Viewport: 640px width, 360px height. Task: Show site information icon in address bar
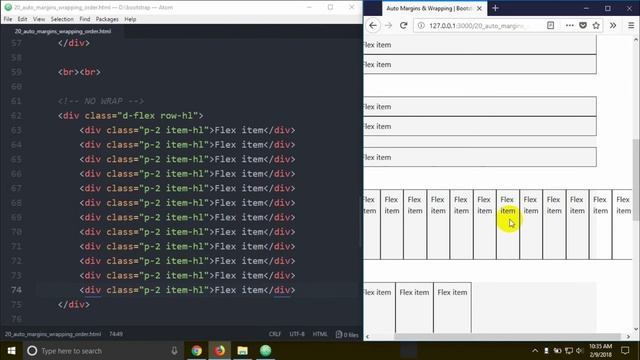421,25
